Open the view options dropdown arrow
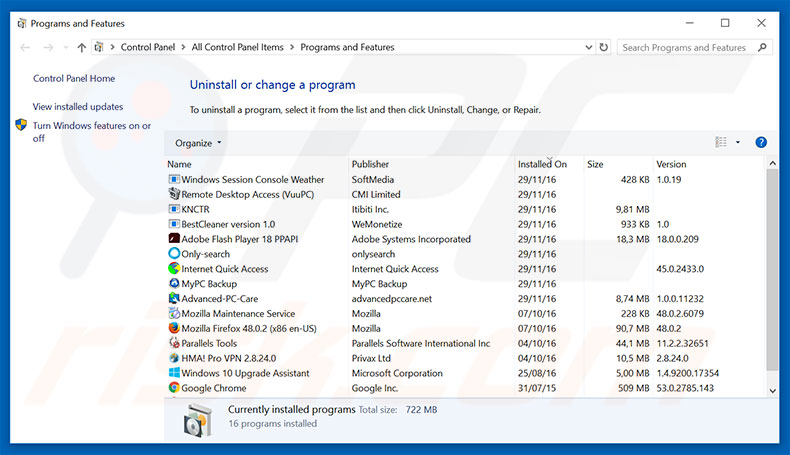Viewport: 790px width, 455px height. click(738, 143)
